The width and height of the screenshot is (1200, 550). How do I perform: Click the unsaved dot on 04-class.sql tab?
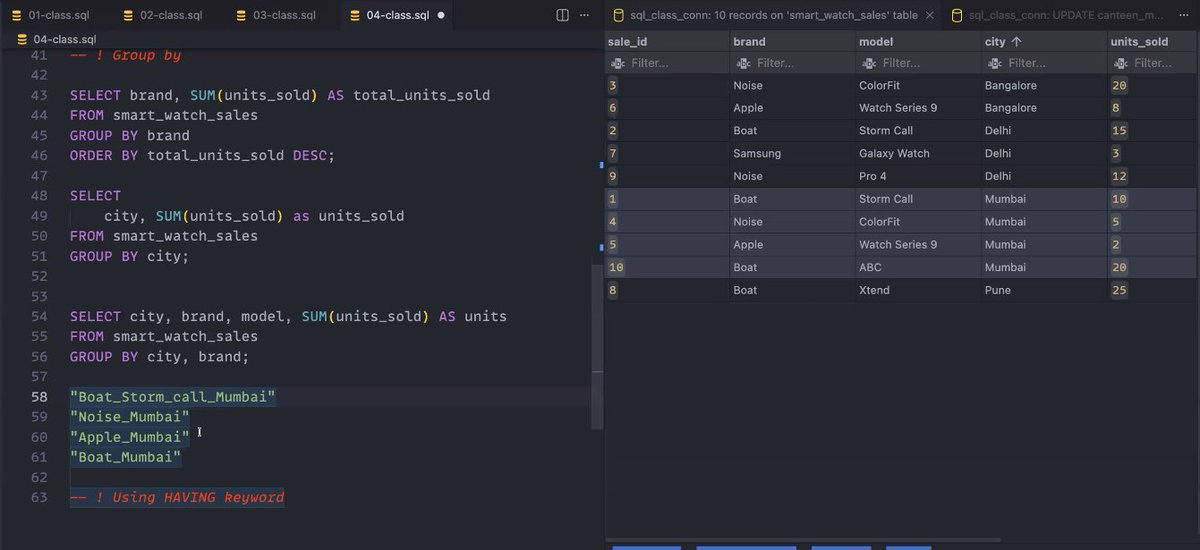[441, 16]
